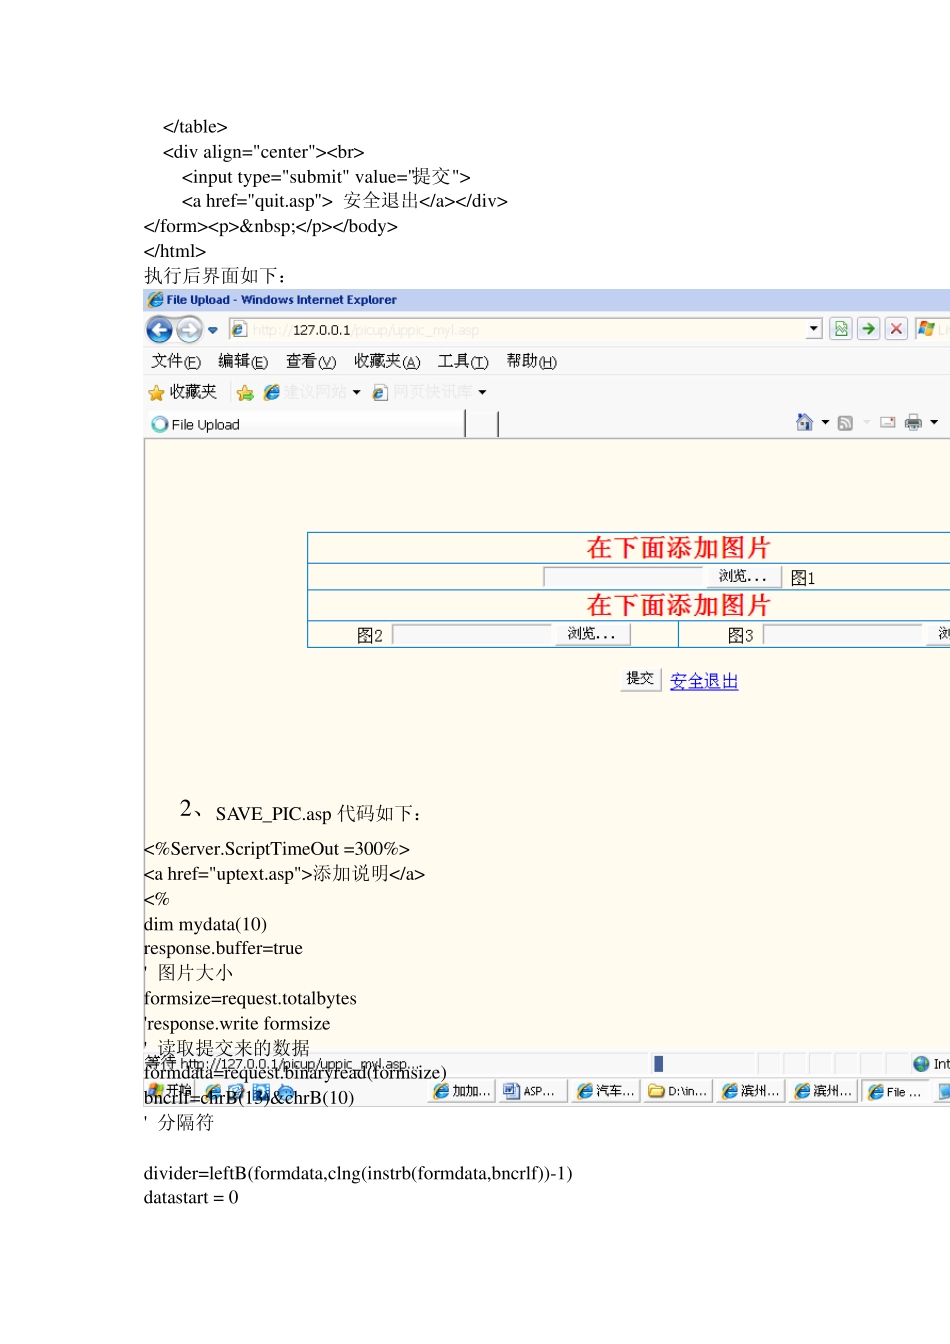Open the second 滨州... taskbar item
Viewport: 950px width, 1344px height.
click(822, 1091)
